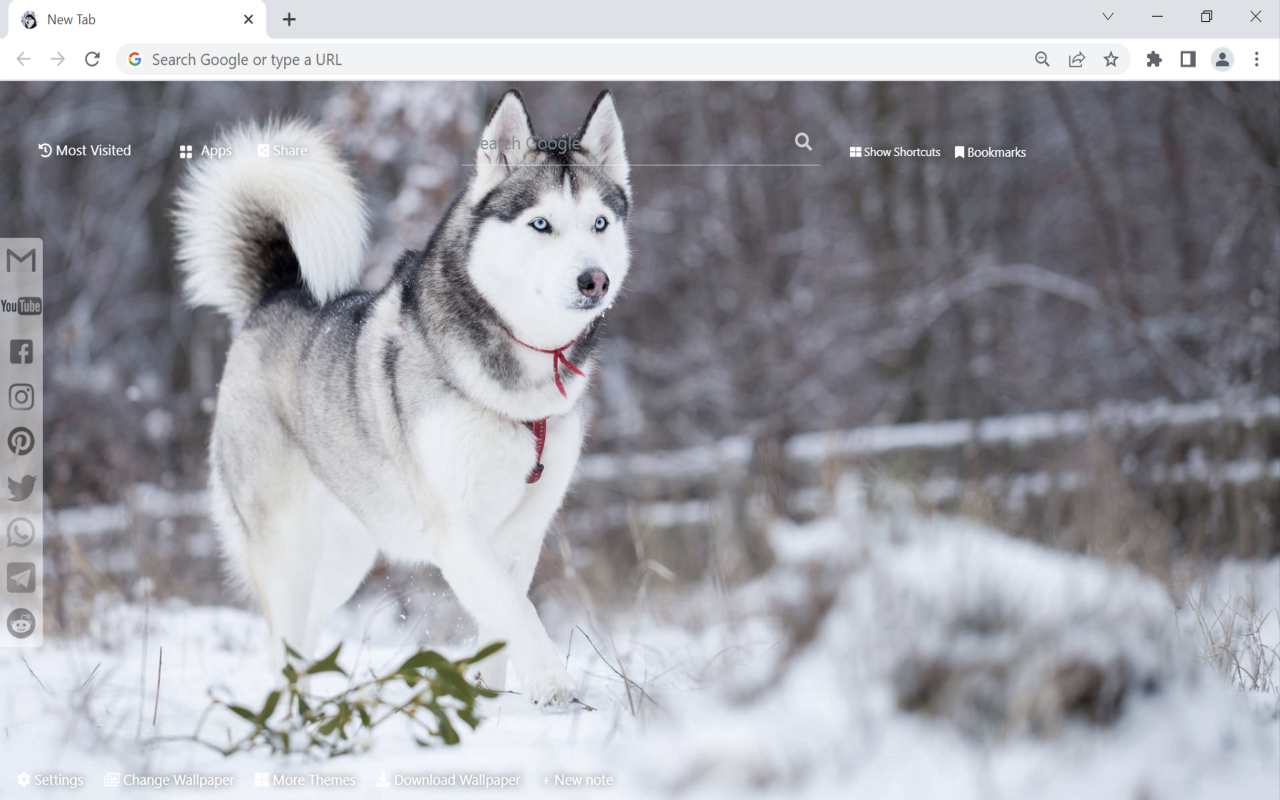The image size is (1280, 800).
Task: Expand the tab search chevron
Action: tap(1108, 16)
